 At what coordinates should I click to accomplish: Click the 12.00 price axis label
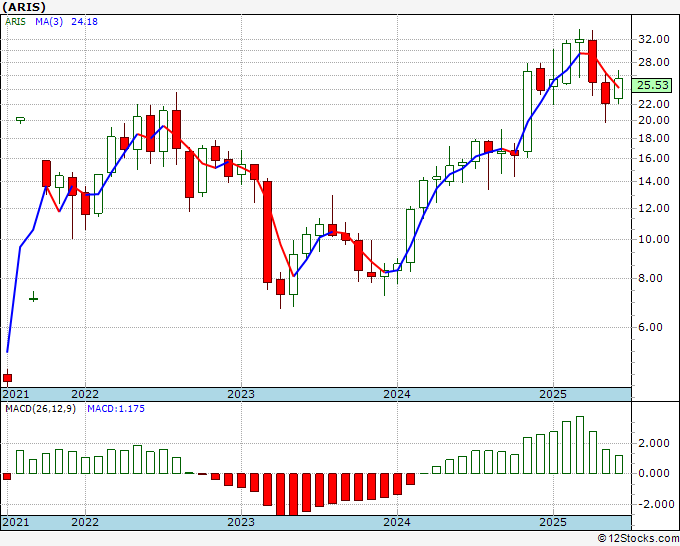[654, 208]
